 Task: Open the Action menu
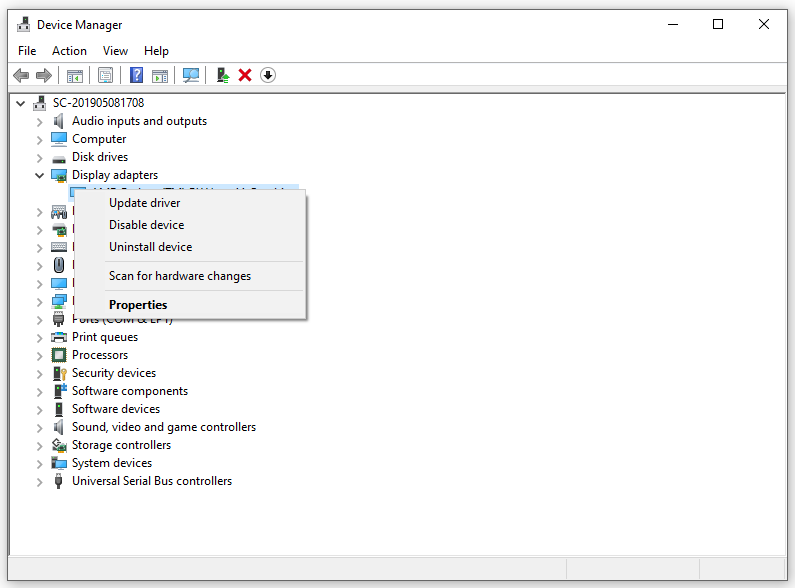coord(69,51)
